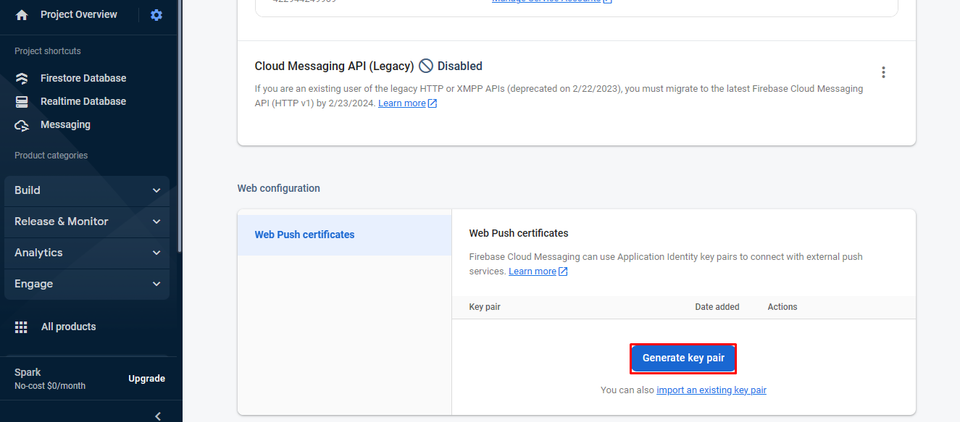Click the Disabled status icon
Image resolution: width=960 pixels, height=422 pixels.
coord(426,66)
